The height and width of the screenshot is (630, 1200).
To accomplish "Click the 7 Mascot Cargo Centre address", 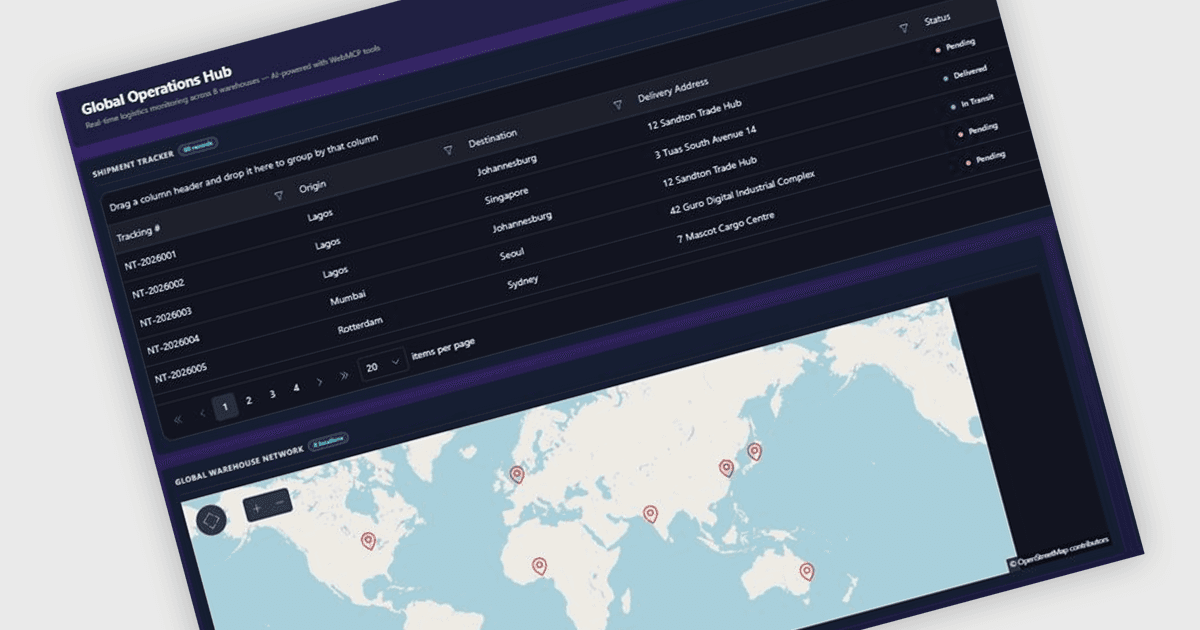I will 725,229.
